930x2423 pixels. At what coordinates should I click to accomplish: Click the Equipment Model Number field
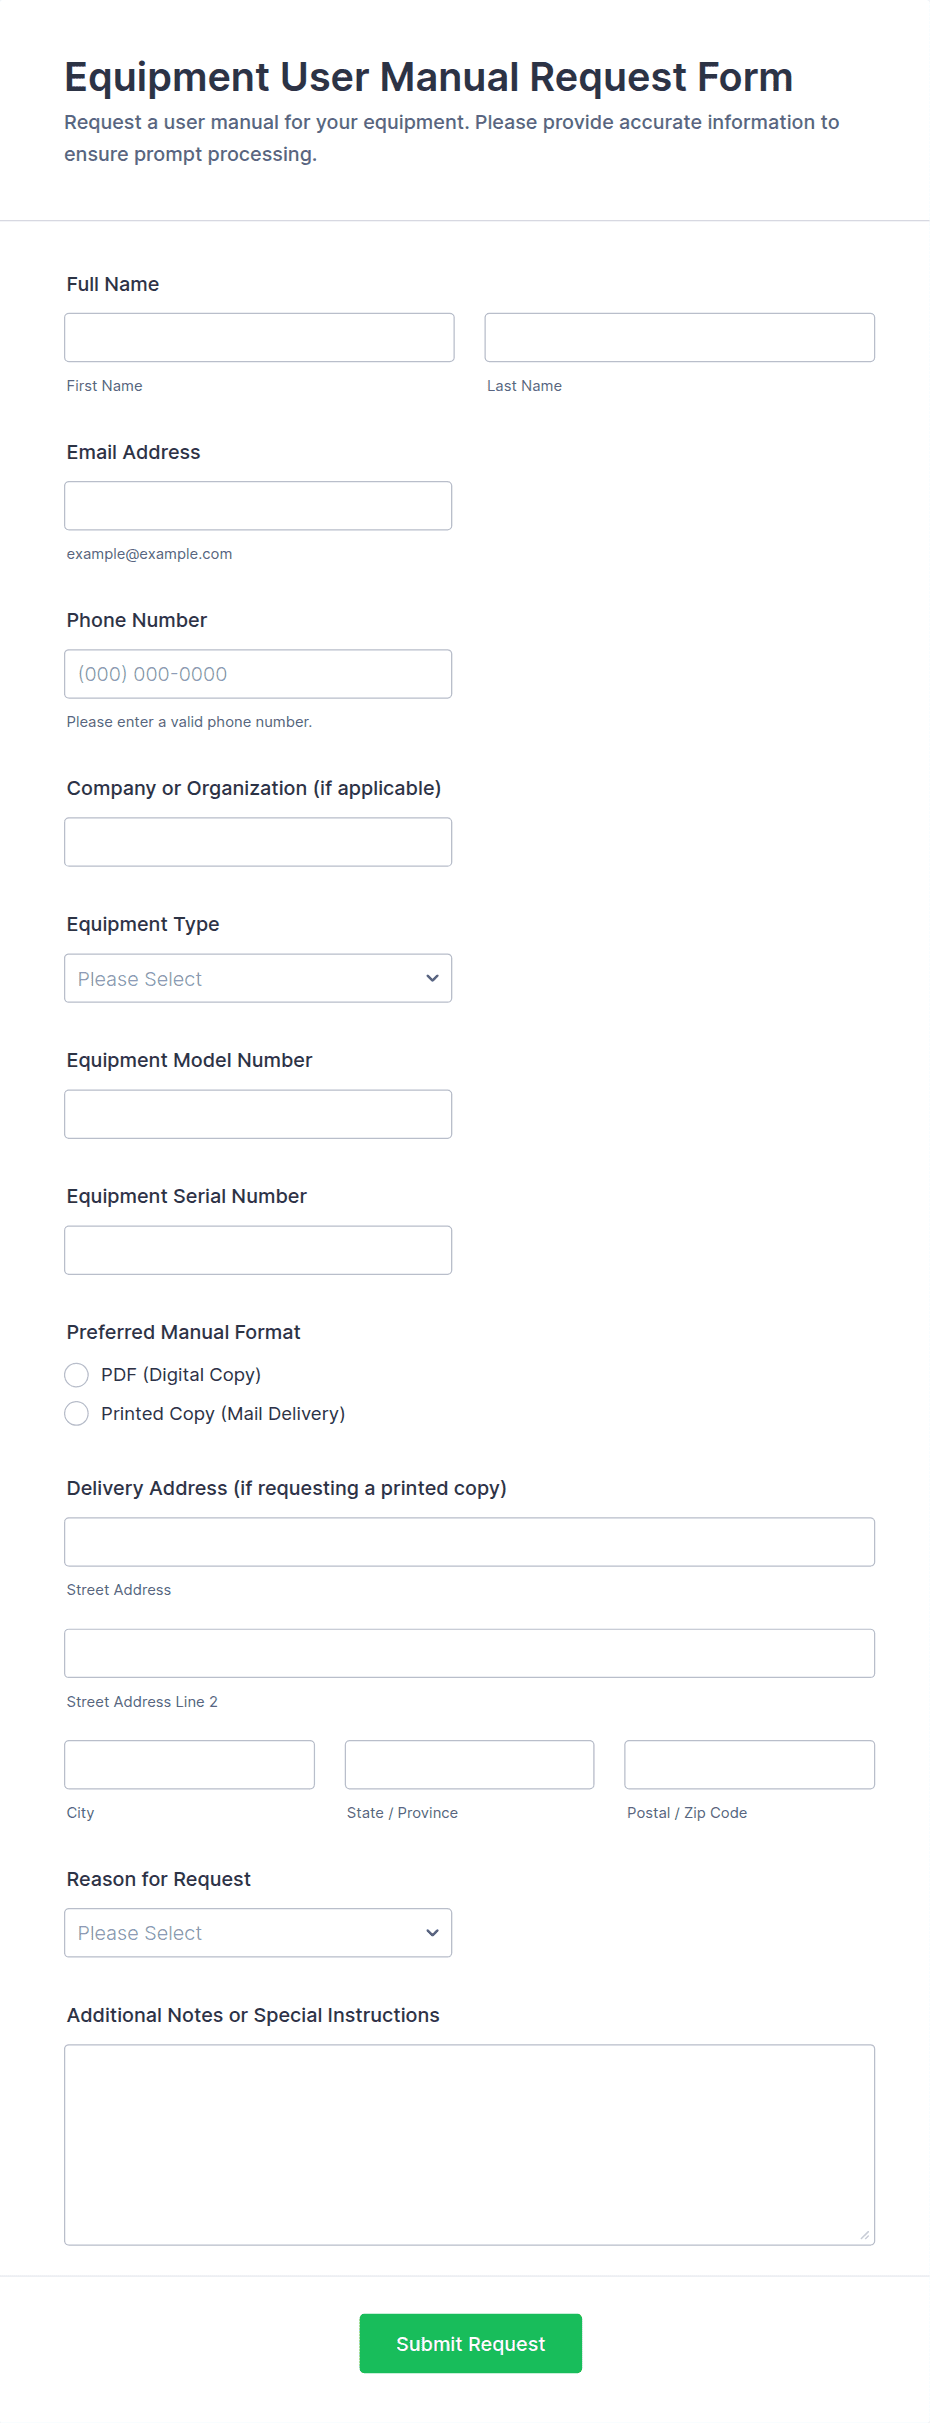point(258,1114)
